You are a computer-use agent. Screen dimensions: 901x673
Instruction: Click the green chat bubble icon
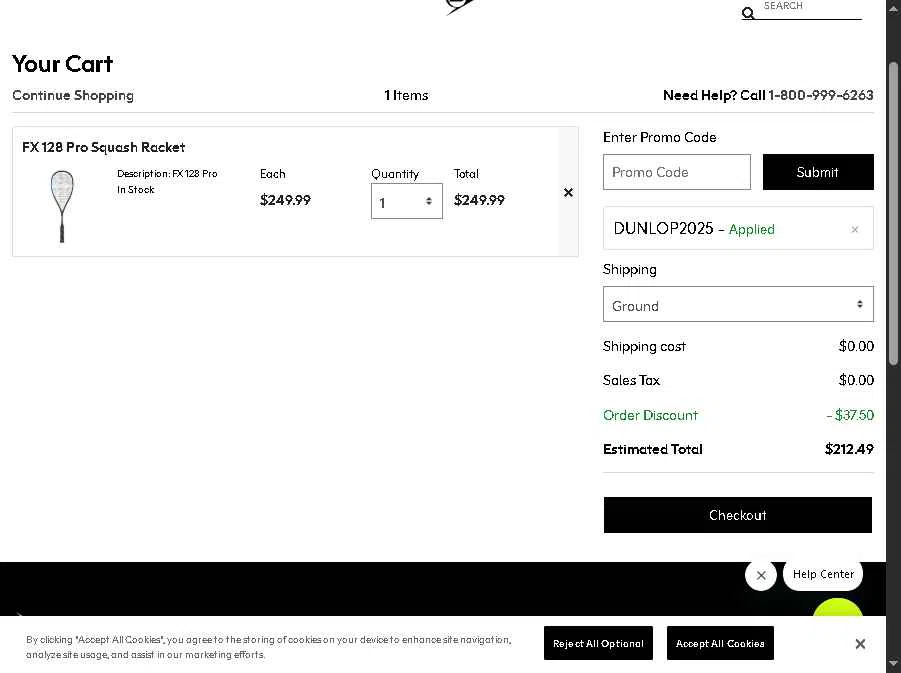tap(838, 607)
